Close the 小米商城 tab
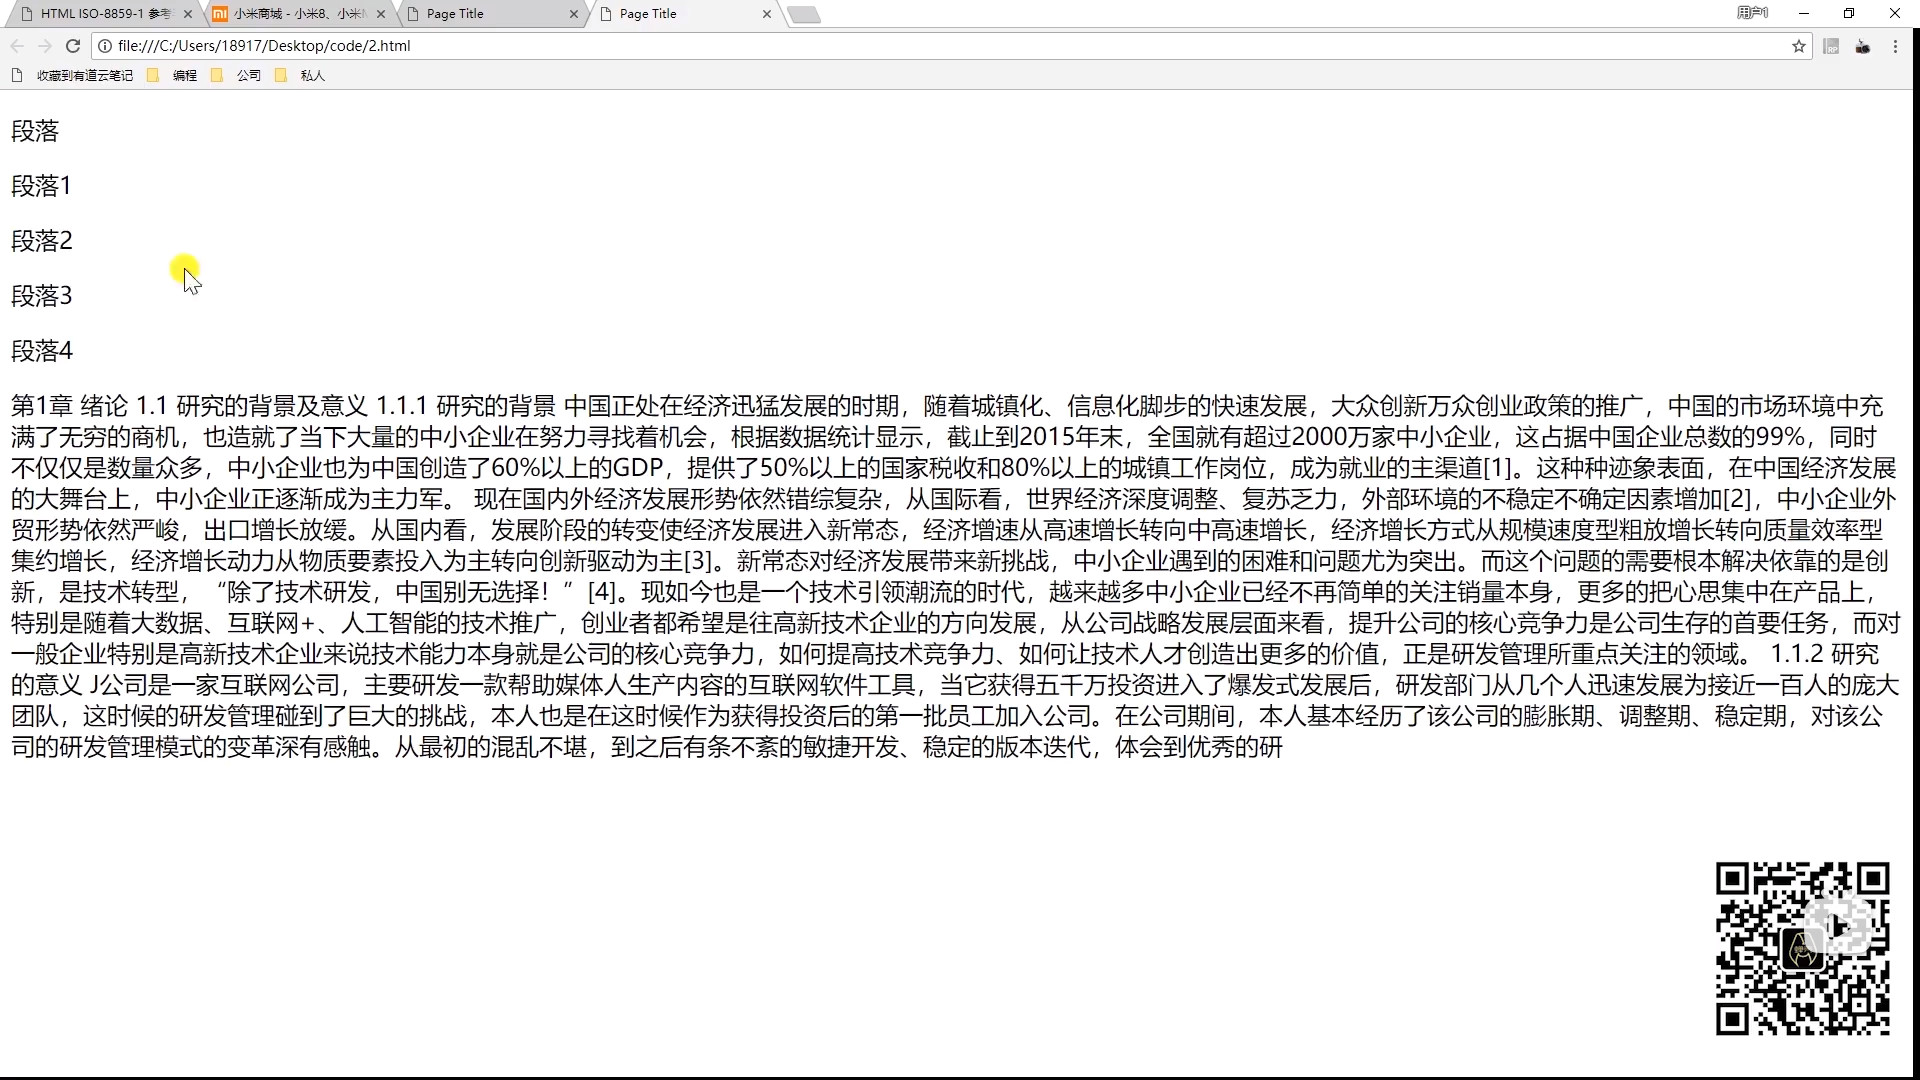Viewport: 1920px width, 1080px height. click(380, 14)
